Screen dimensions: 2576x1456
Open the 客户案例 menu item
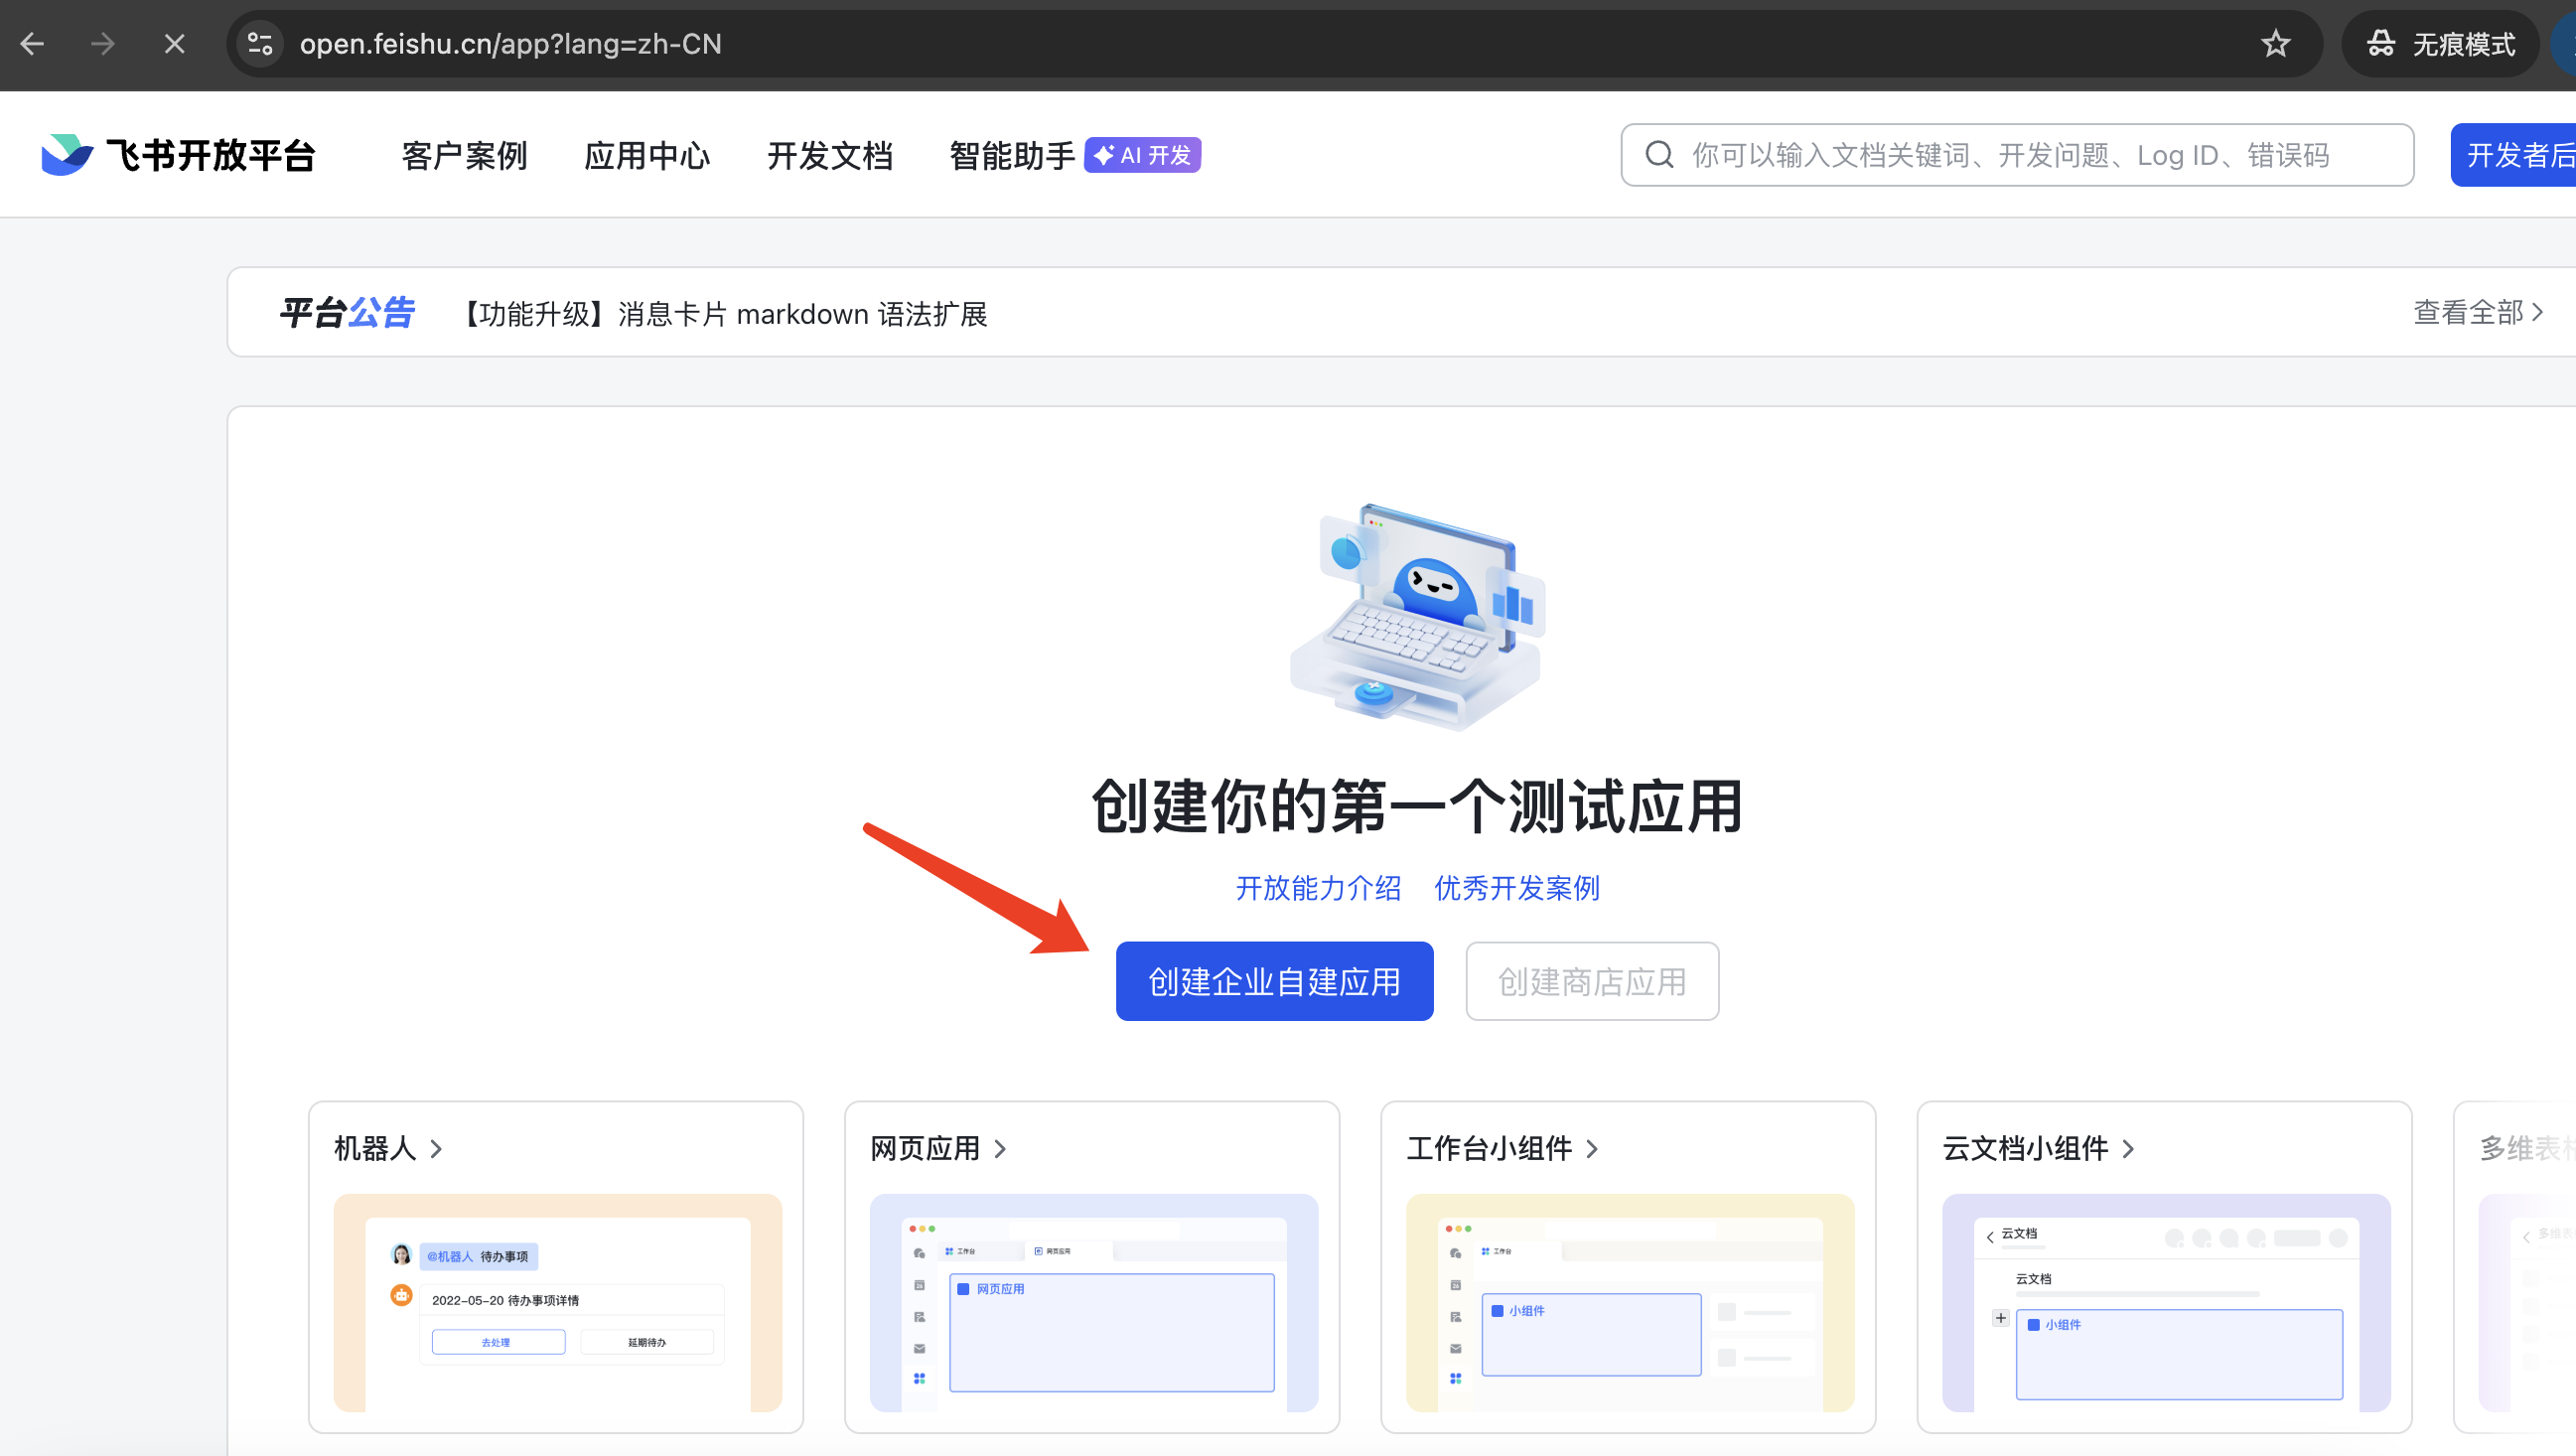(x=464, y=155)
